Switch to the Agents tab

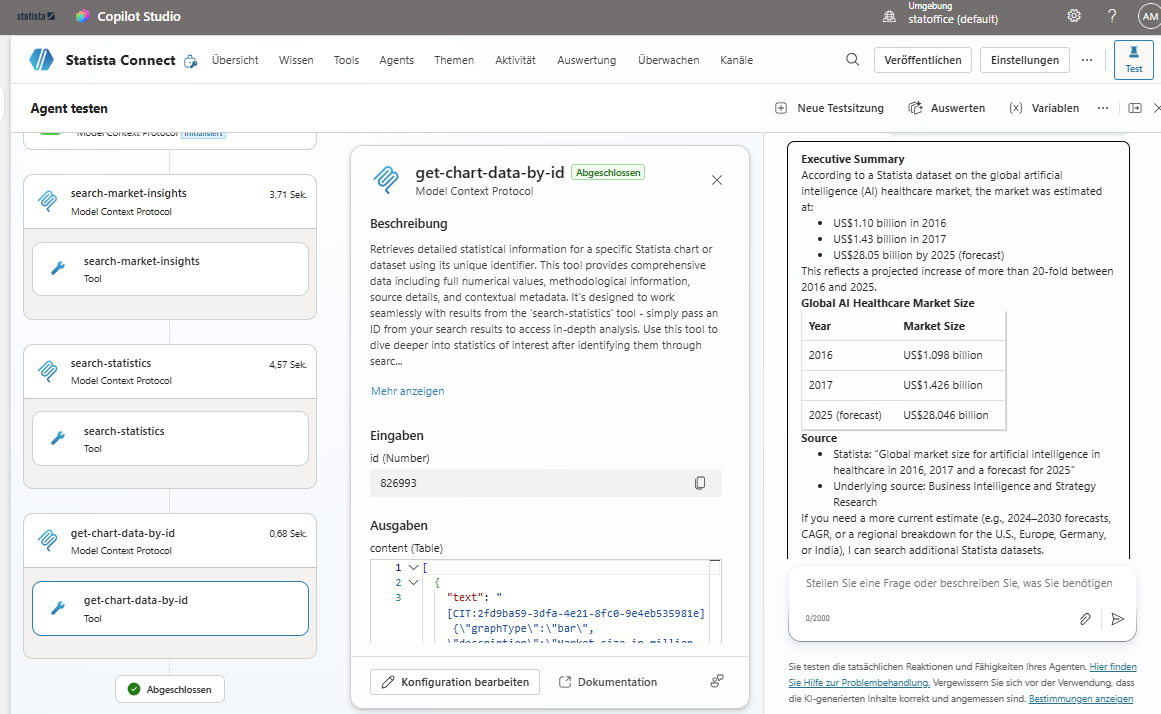396,60
